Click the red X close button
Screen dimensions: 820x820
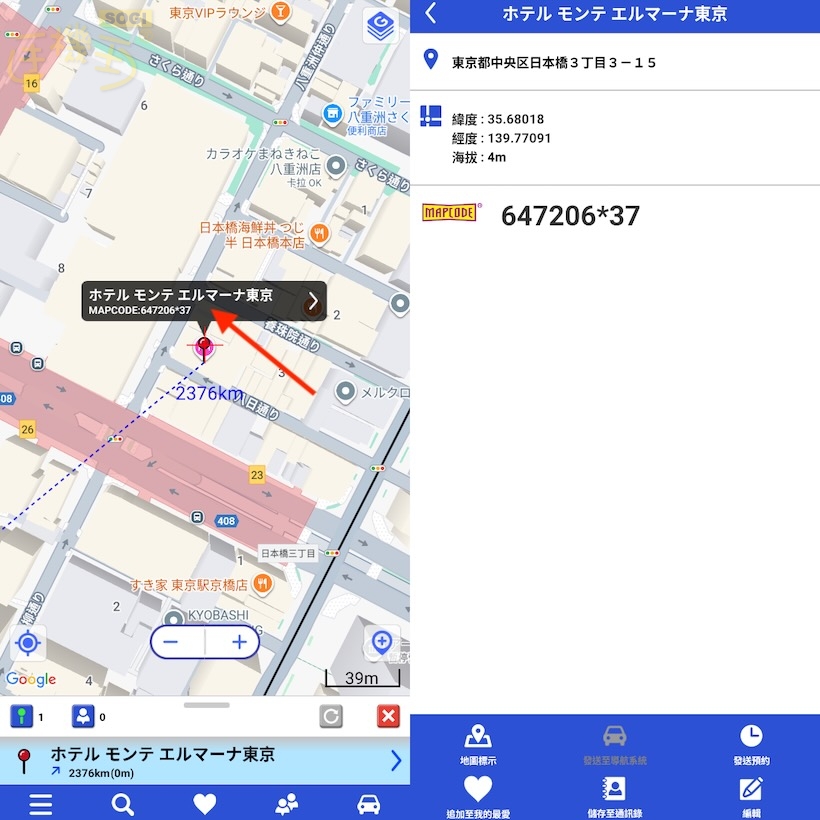(389, 716)
